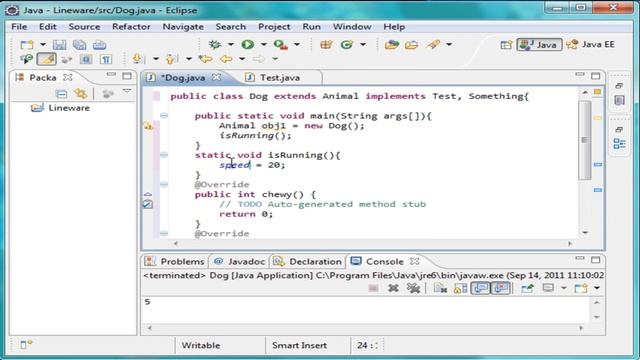Screen dimensions: 640x360
Task: Run the program with the green play icon
Action: [247, 44]
